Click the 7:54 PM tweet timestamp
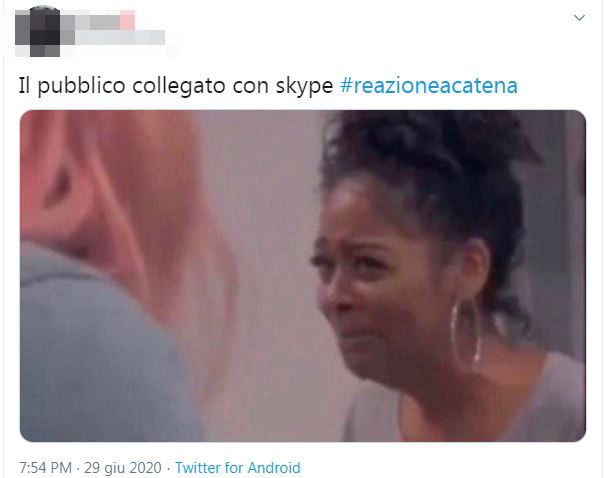This screenshot has width=605, height=478. coord(46,468)
